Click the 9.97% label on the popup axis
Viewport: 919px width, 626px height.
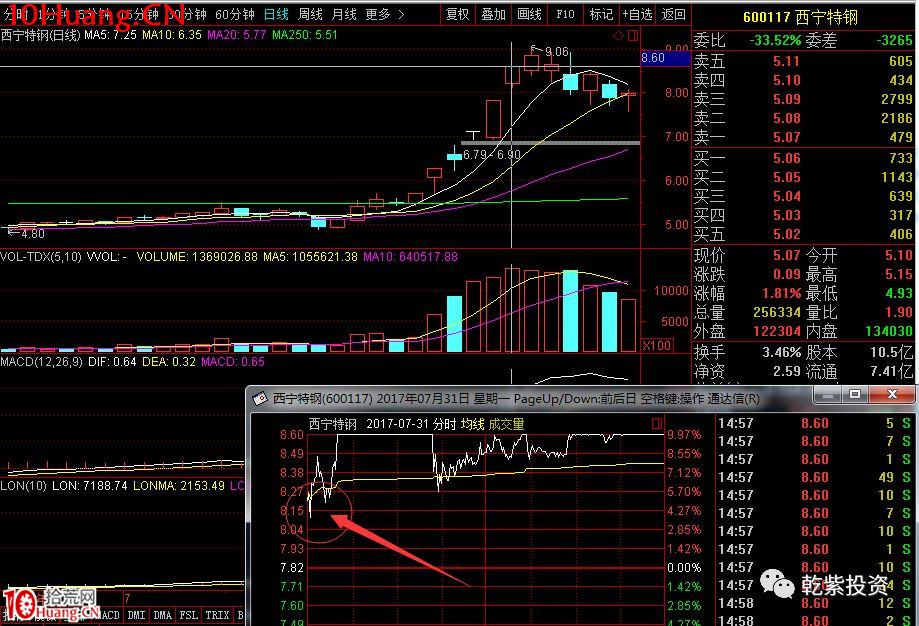(x=684, y=435)
